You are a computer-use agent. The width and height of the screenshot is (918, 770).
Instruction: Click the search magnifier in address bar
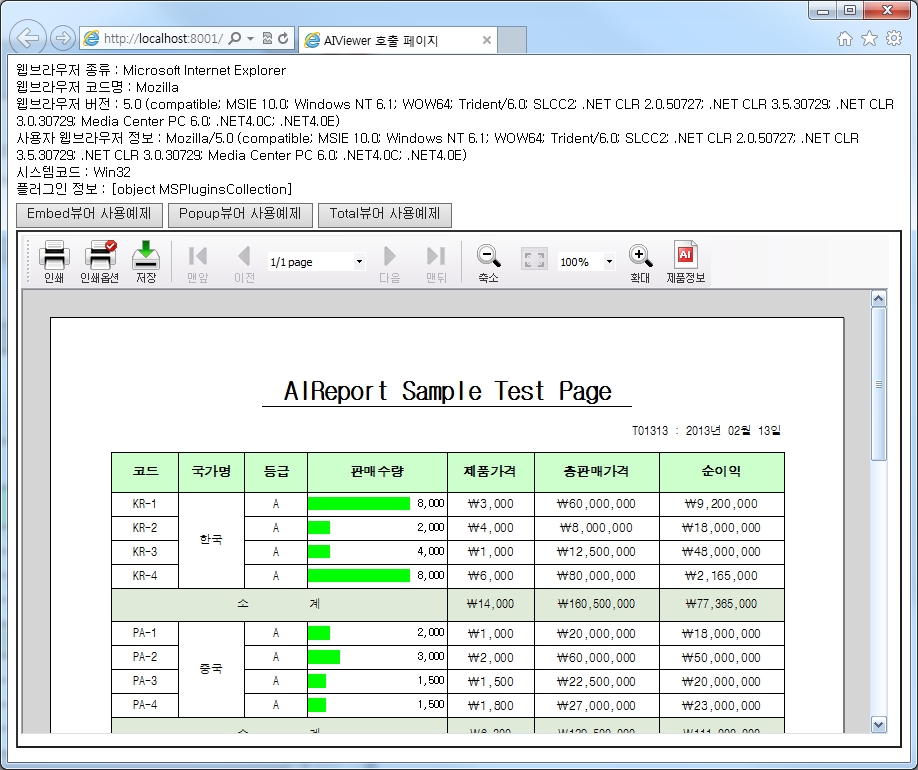click(x=234, y=39)
